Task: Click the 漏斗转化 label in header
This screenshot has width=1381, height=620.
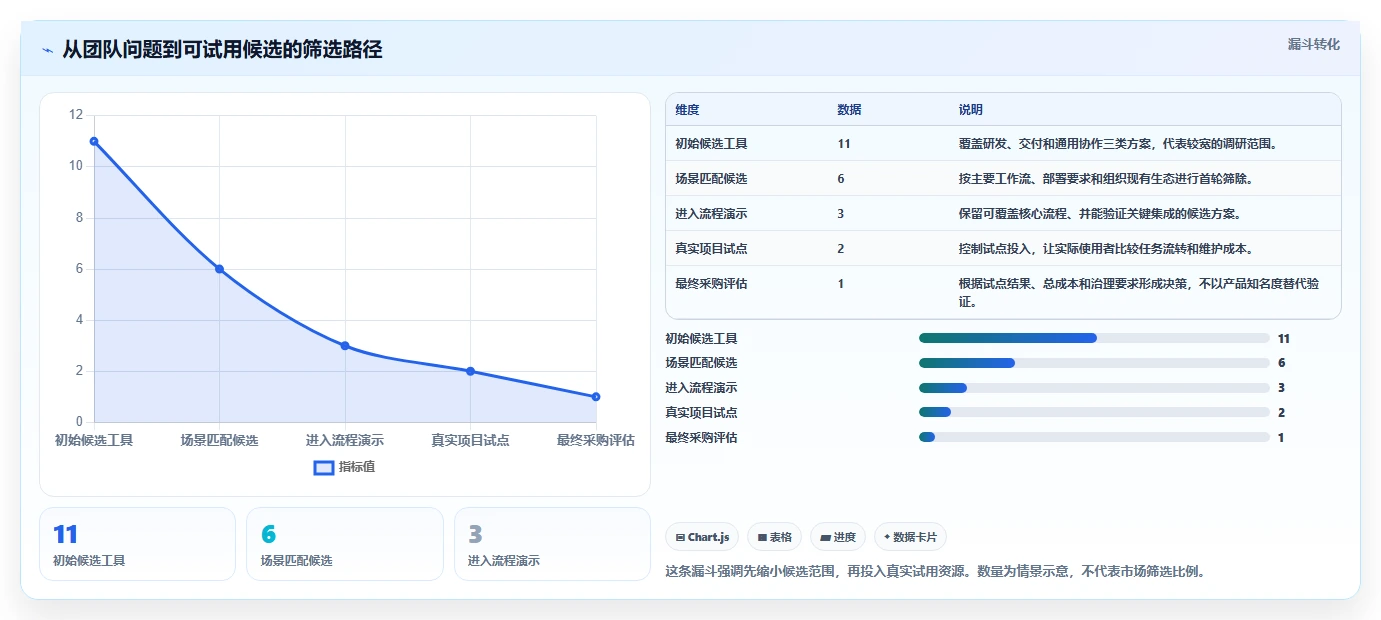Action: [x=1313, y=44]
